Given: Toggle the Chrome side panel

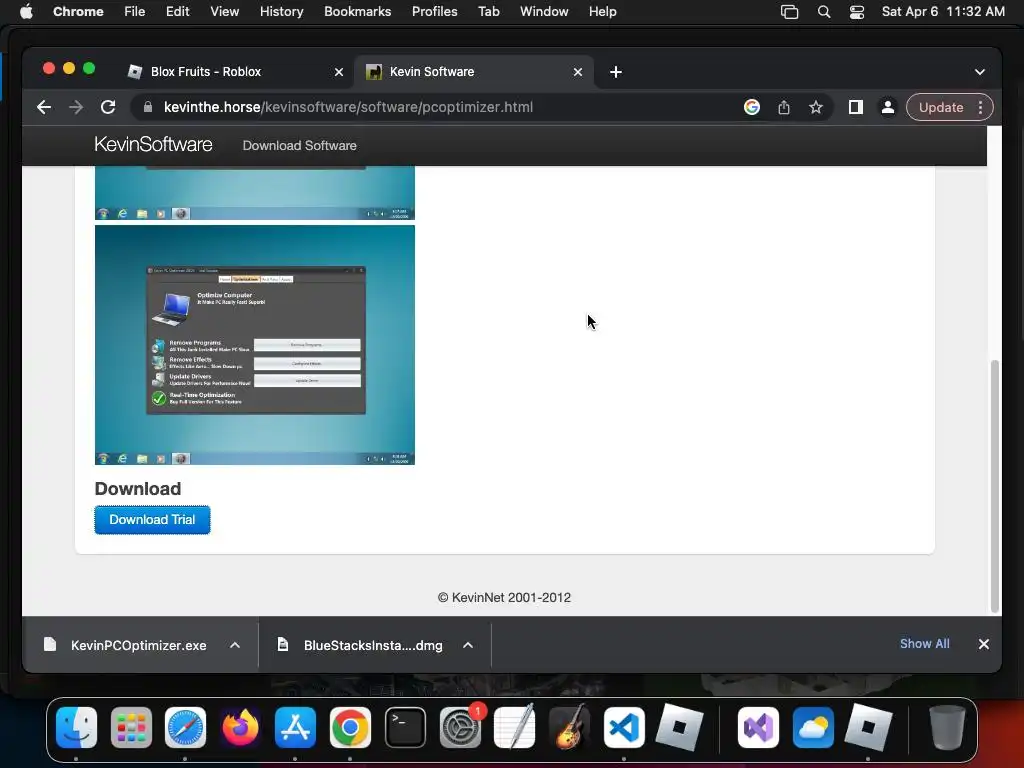Looking at the screenshot, I should (856, 107).
